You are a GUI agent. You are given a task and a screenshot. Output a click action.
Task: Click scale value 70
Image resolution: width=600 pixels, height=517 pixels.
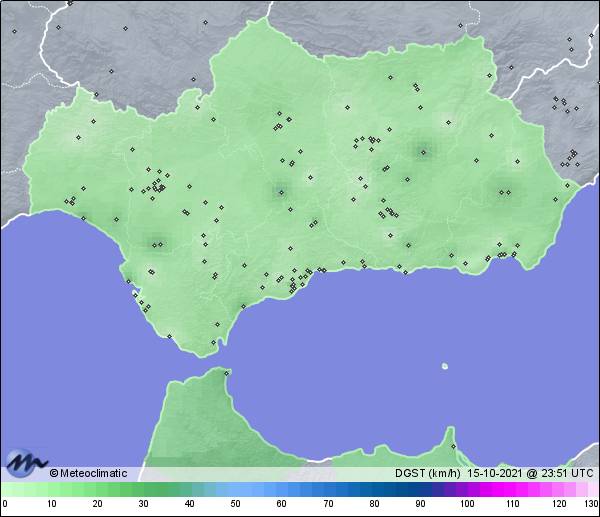[x=328, y=504]
